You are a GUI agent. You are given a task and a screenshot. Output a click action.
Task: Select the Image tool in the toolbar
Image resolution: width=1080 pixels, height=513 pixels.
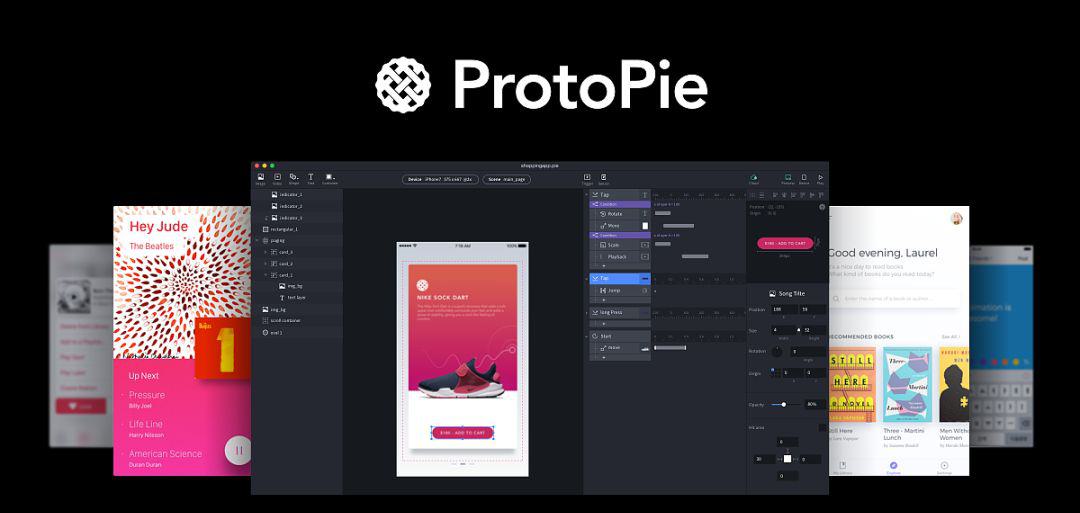coord(260,179)
